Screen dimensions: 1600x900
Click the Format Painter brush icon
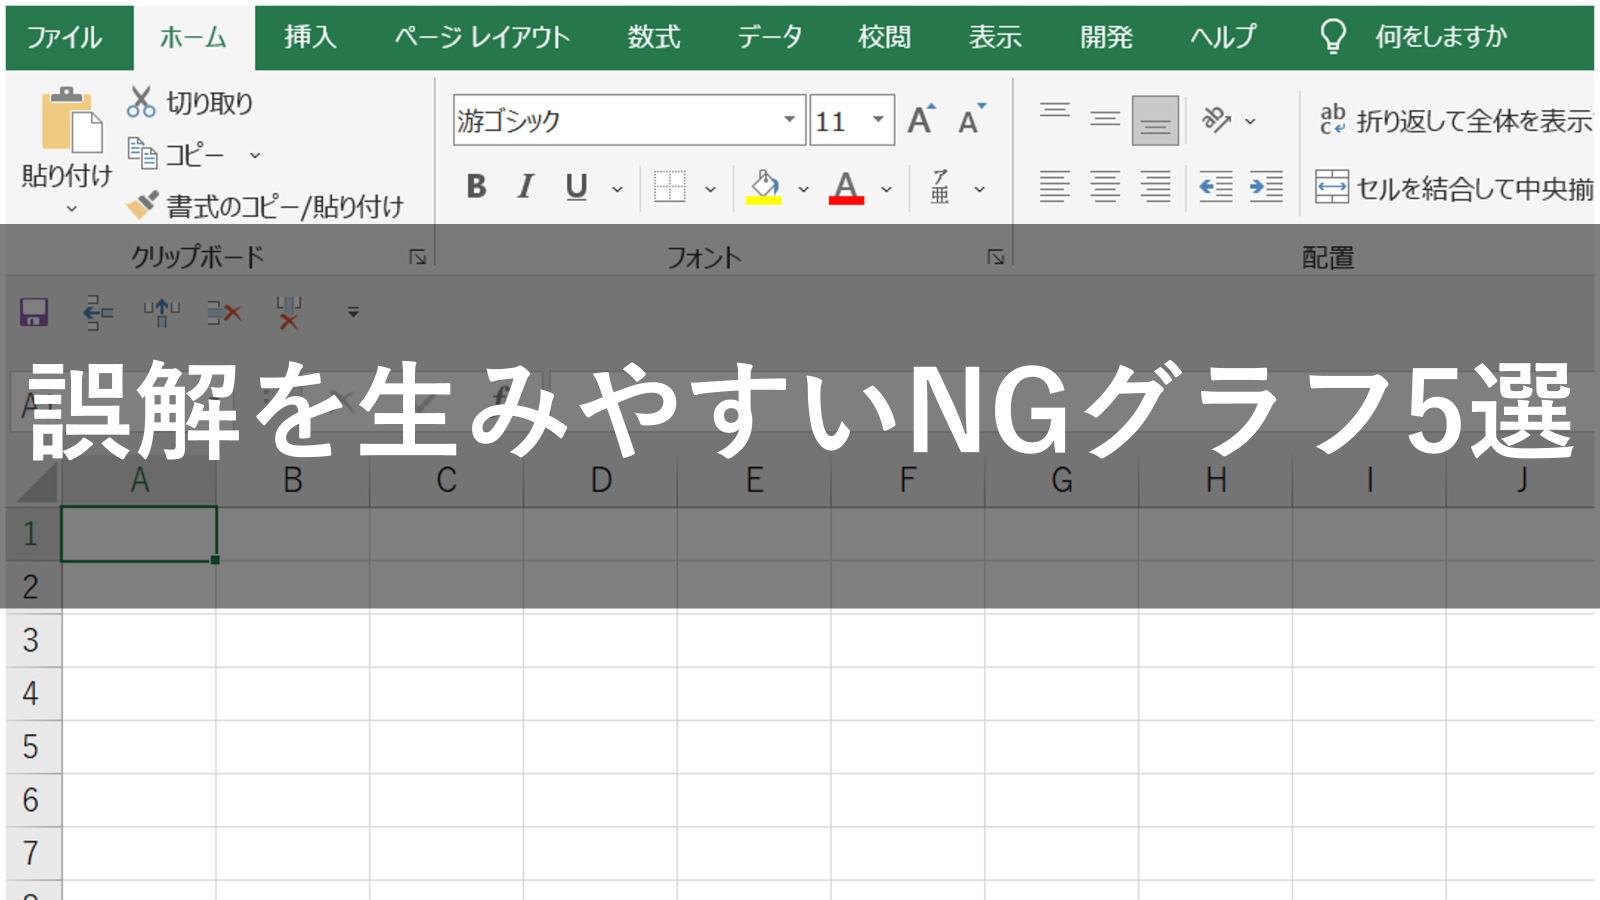pos(142,204)
